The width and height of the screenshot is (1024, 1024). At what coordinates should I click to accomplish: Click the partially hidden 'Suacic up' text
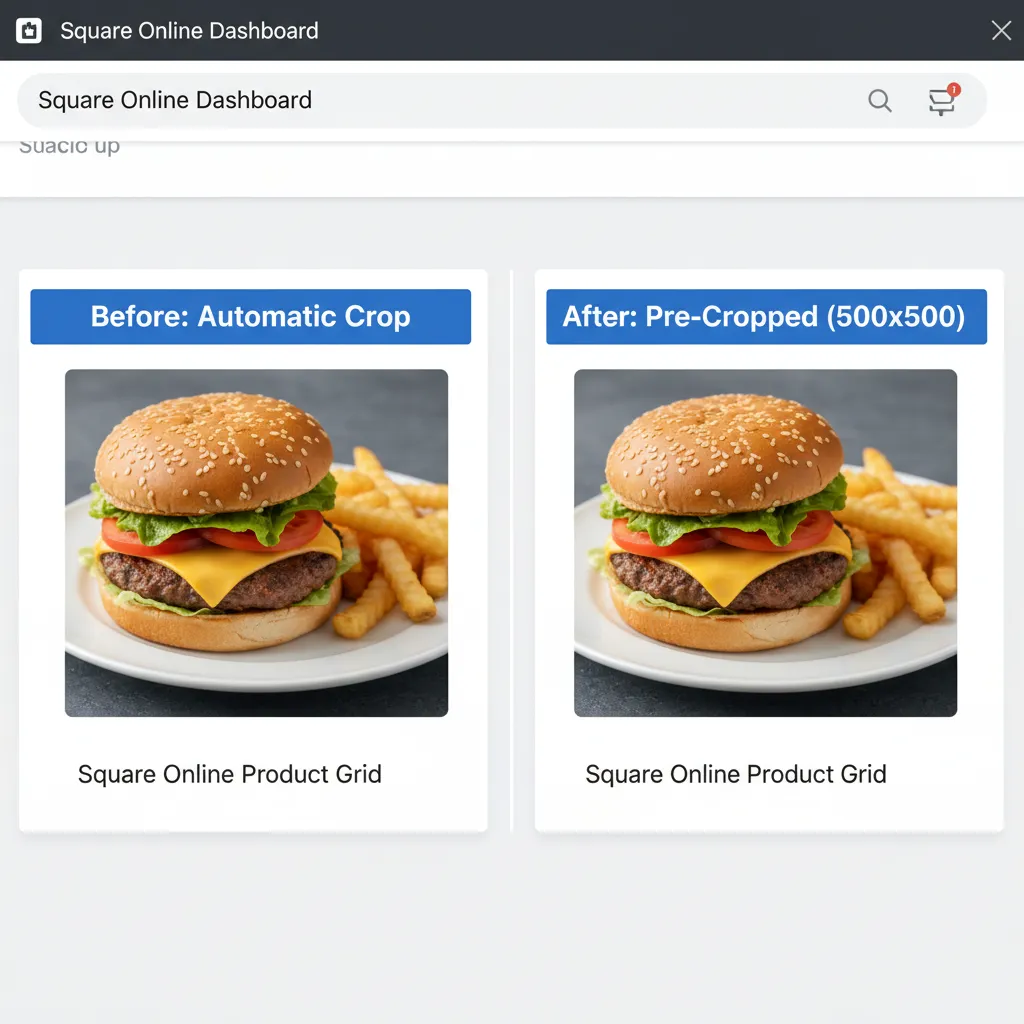(69, 146)
